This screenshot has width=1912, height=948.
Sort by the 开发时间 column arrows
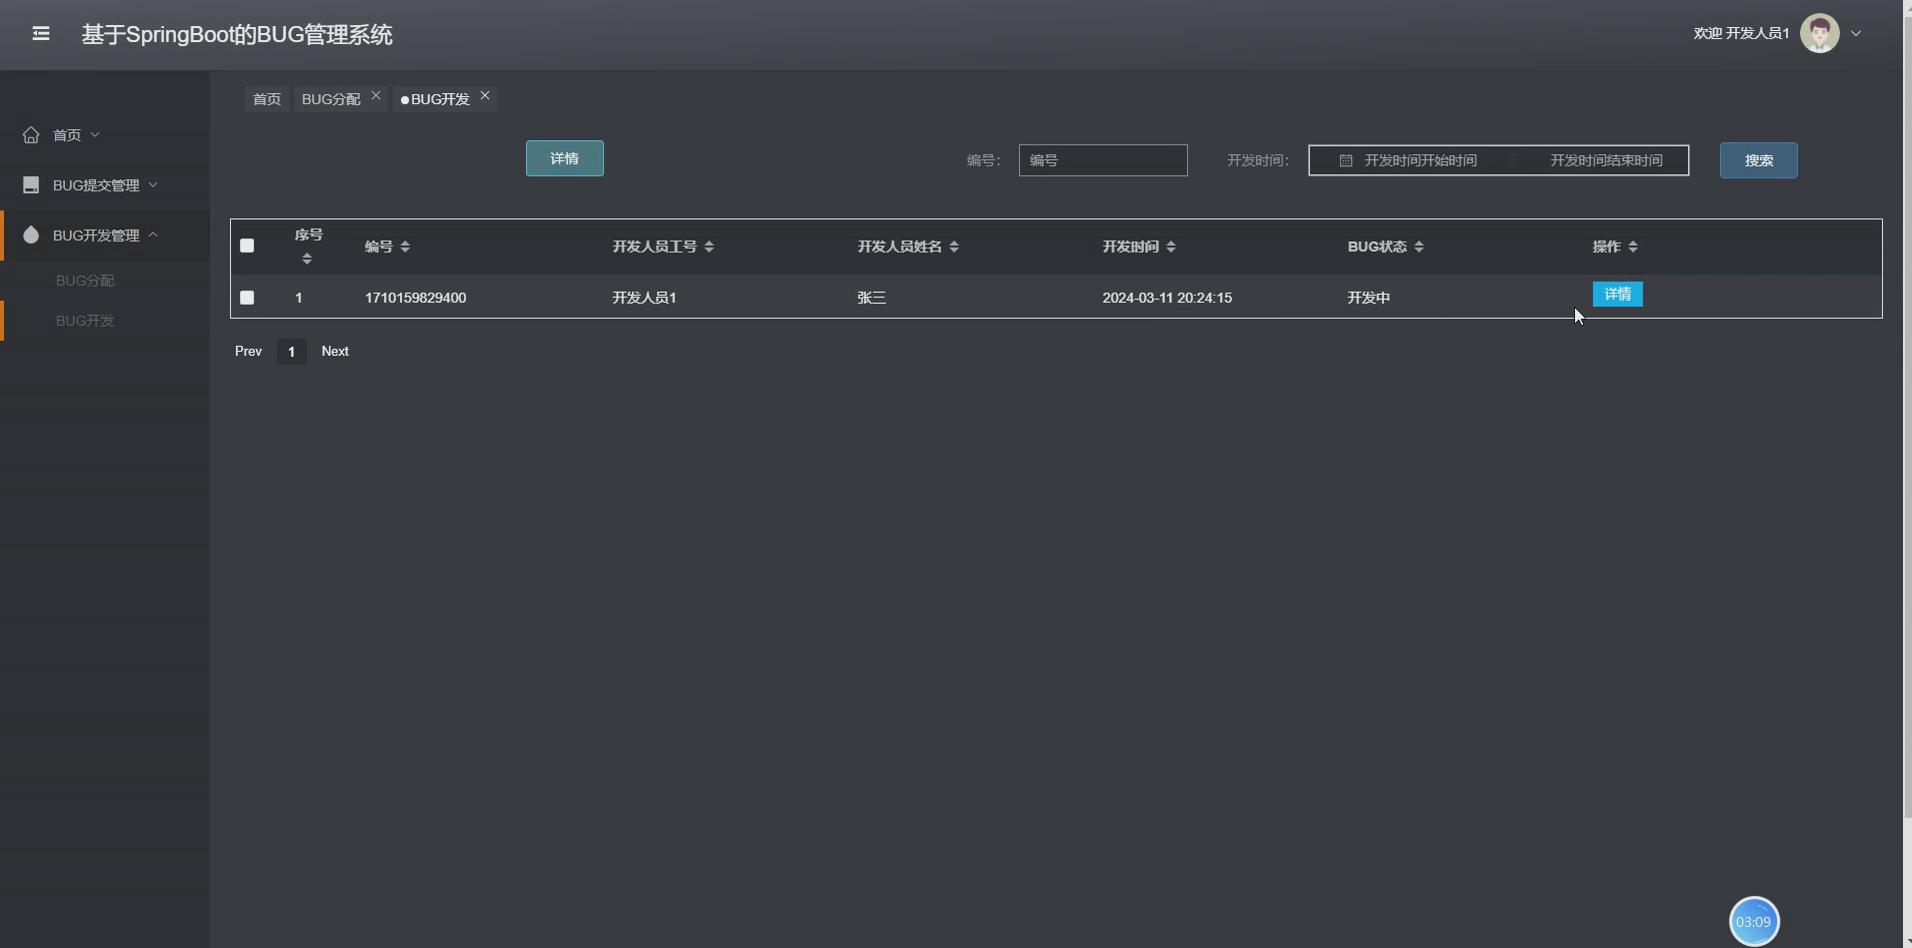coord(1171,247)
